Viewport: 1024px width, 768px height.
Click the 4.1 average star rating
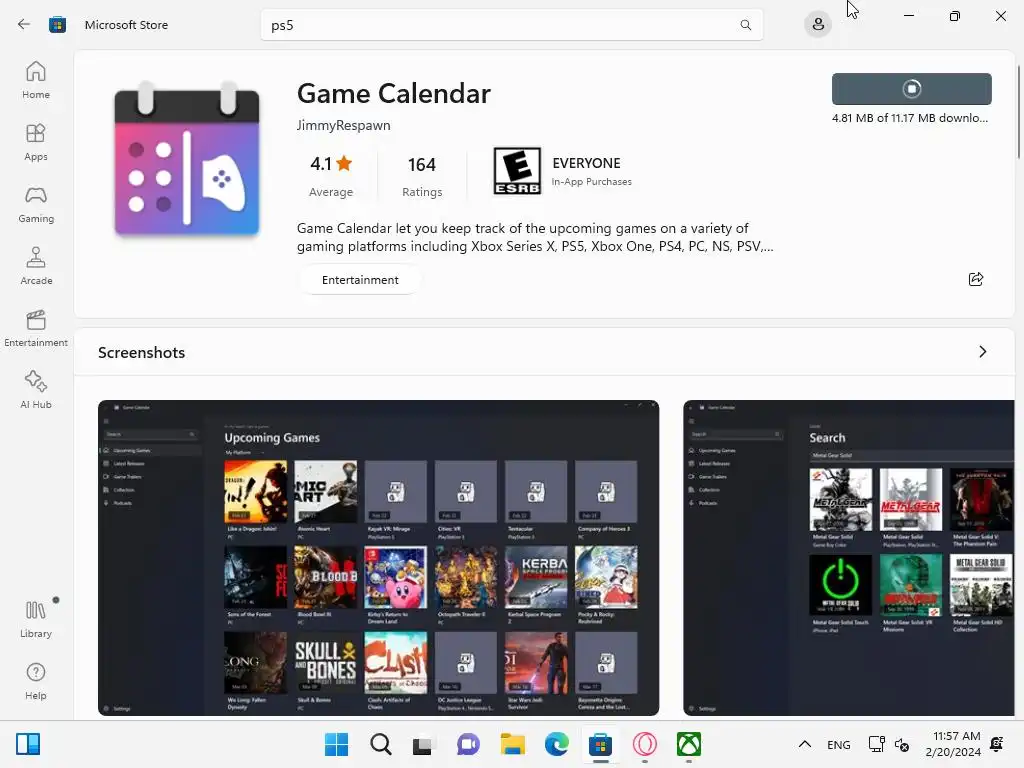331,175
